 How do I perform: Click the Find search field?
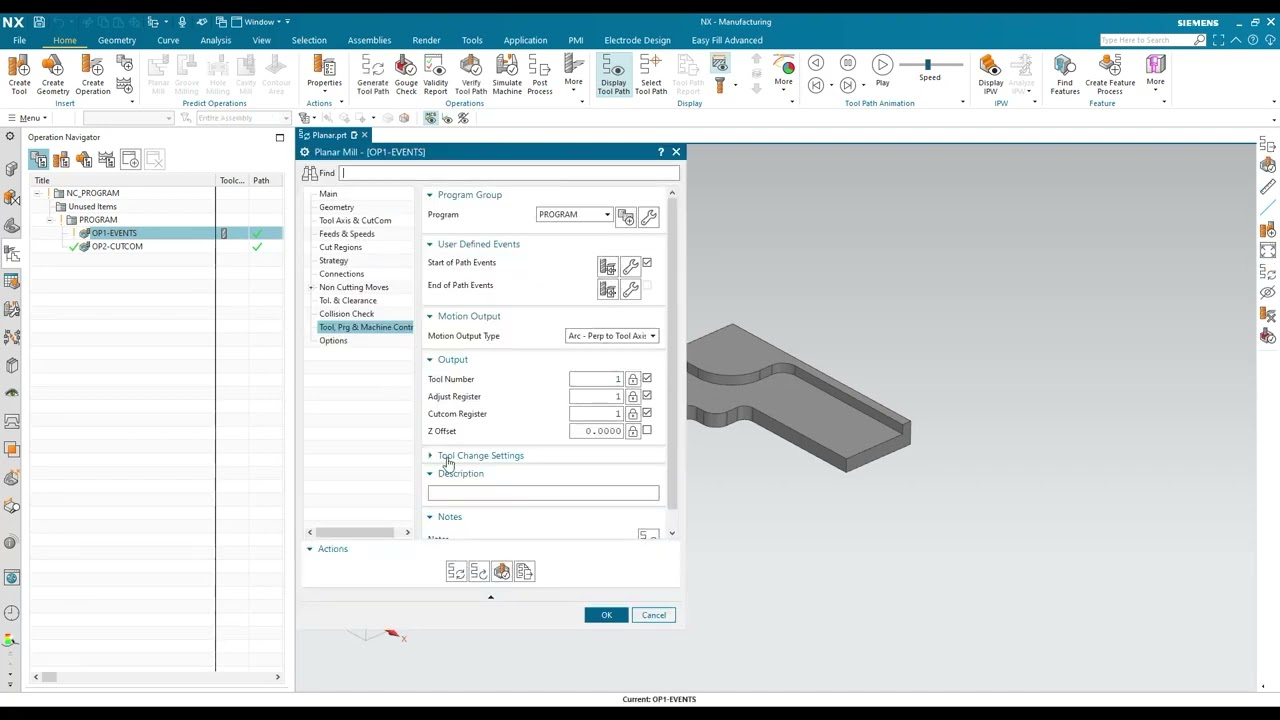pos(509,173)
